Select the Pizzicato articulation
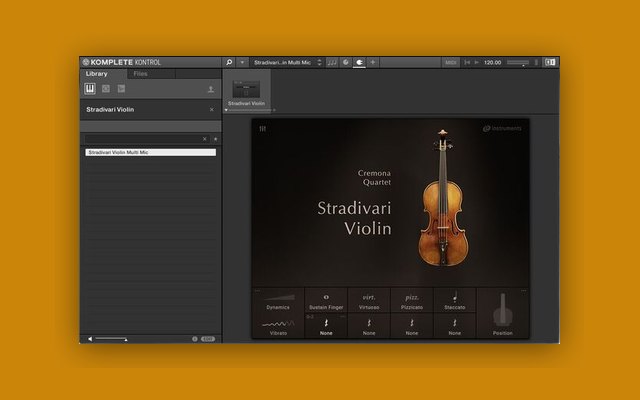Viewport: 640px width, 400px height. pos(412,301)
